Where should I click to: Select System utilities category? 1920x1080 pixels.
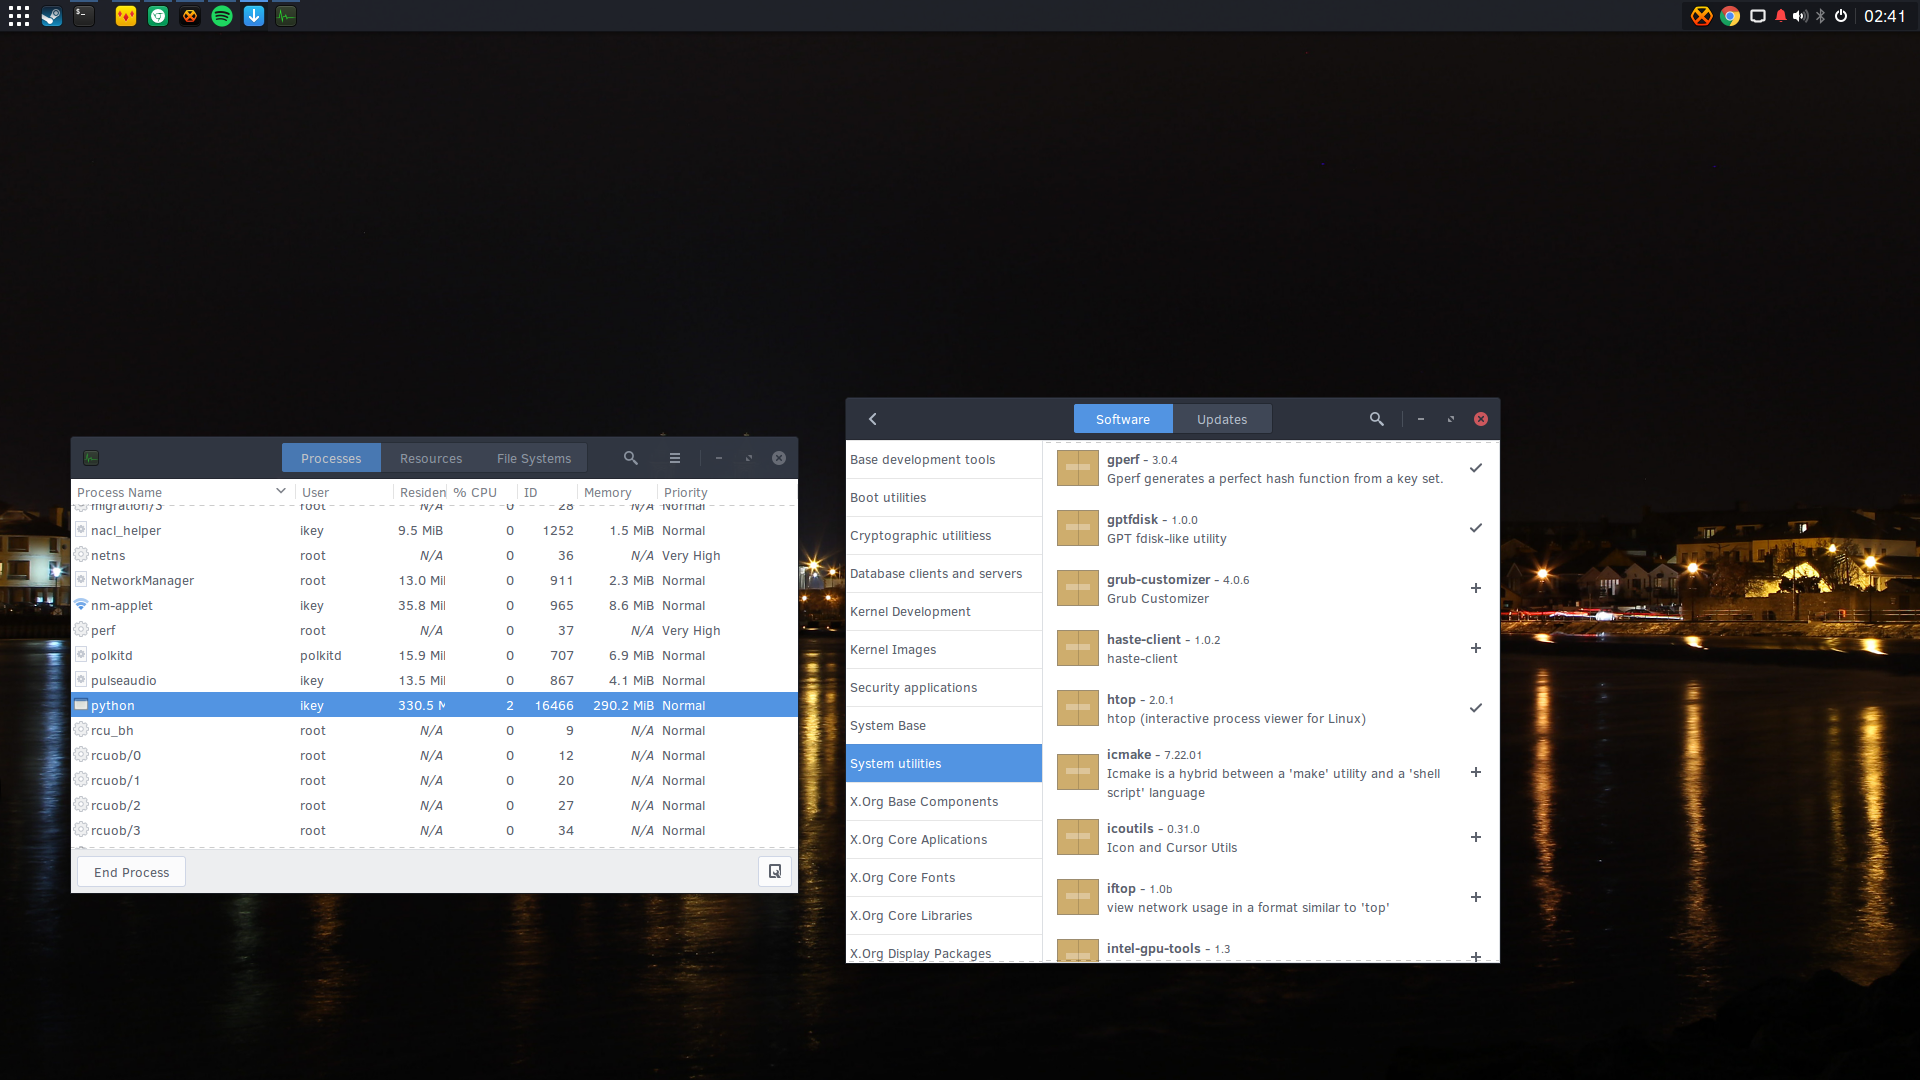click(x=944, y=763)
